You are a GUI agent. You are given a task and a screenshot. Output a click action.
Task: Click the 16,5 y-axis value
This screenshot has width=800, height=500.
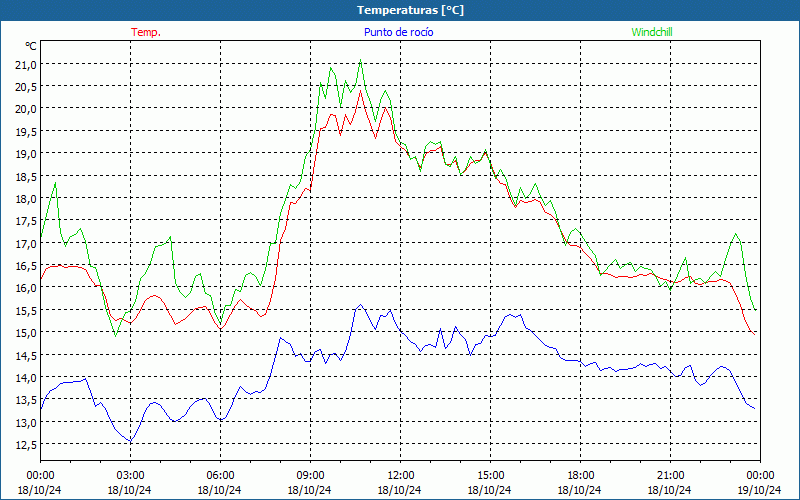(27, 265)
